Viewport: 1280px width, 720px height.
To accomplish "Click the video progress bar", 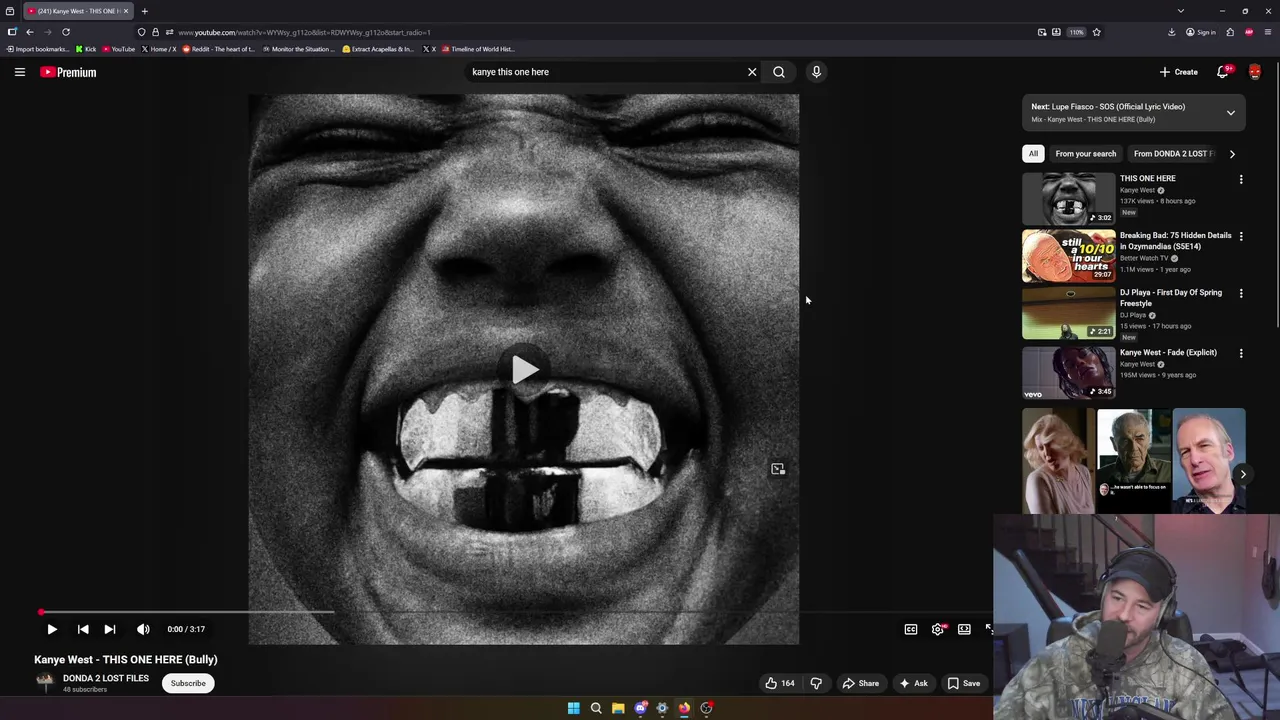I will point(516,612).
